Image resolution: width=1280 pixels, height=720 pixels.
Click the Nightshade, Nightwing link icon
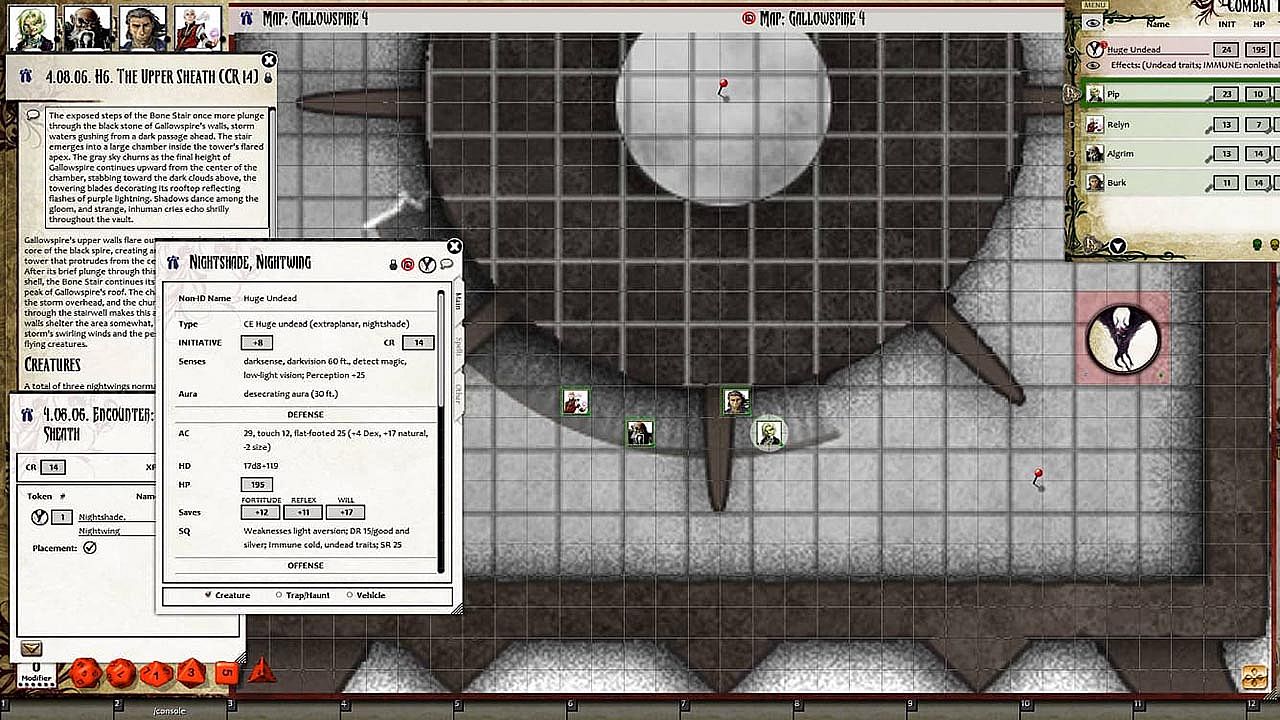pyautogui.click(x=173, y=263)
